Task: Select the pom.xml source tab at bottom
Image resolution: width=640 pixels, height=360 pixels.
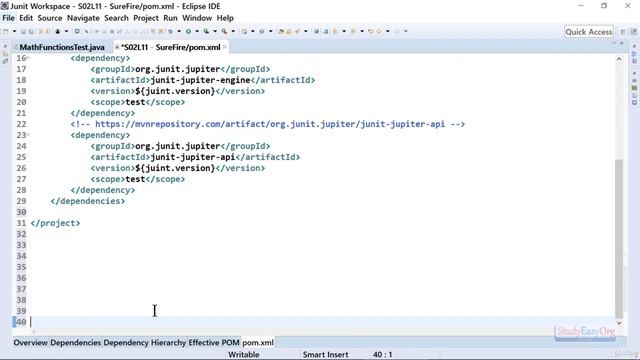Action: [x=258, y=342]
